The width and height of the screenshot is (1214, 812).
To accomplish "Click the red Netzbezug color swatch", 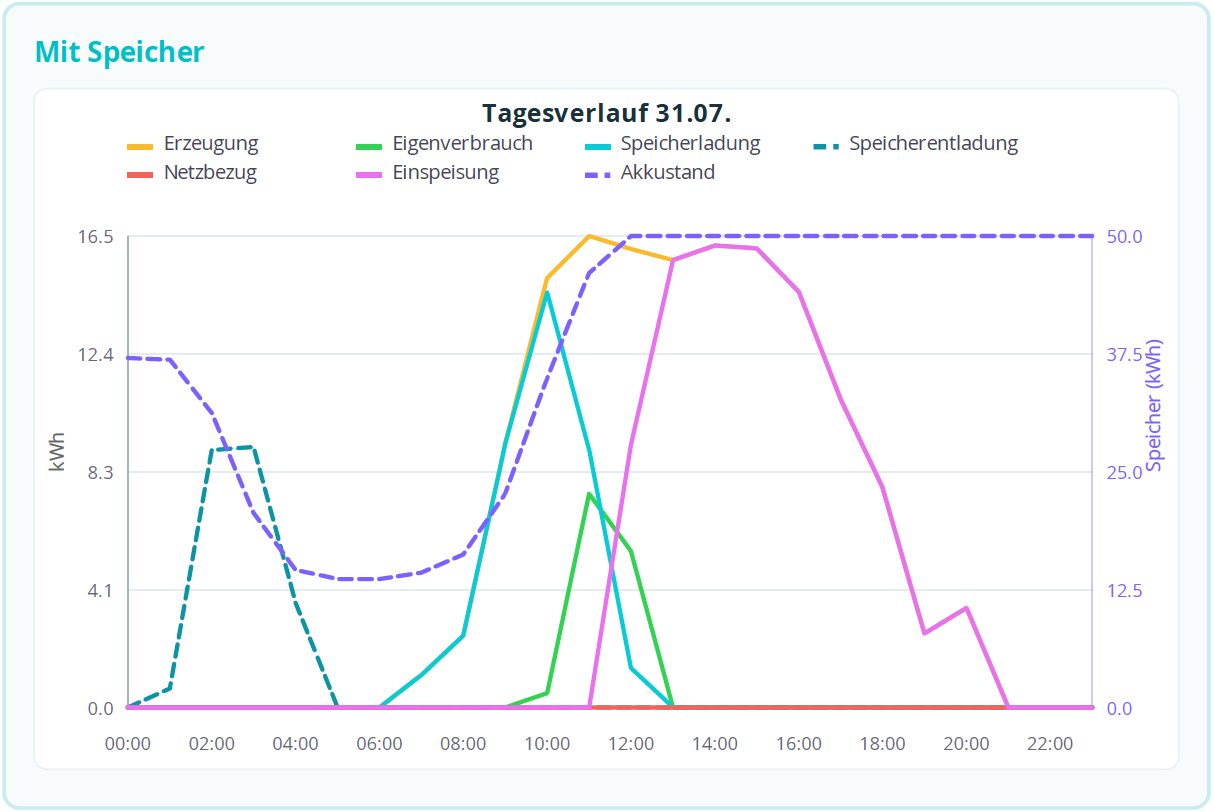I will 140,173.
